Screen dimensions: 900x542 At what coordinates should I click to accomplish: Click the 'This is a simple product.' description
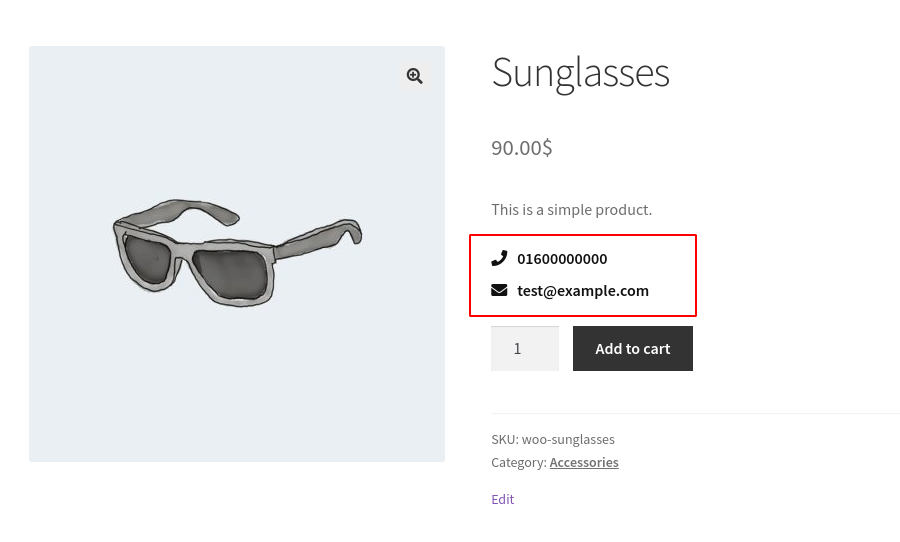(x=571, y=209)
